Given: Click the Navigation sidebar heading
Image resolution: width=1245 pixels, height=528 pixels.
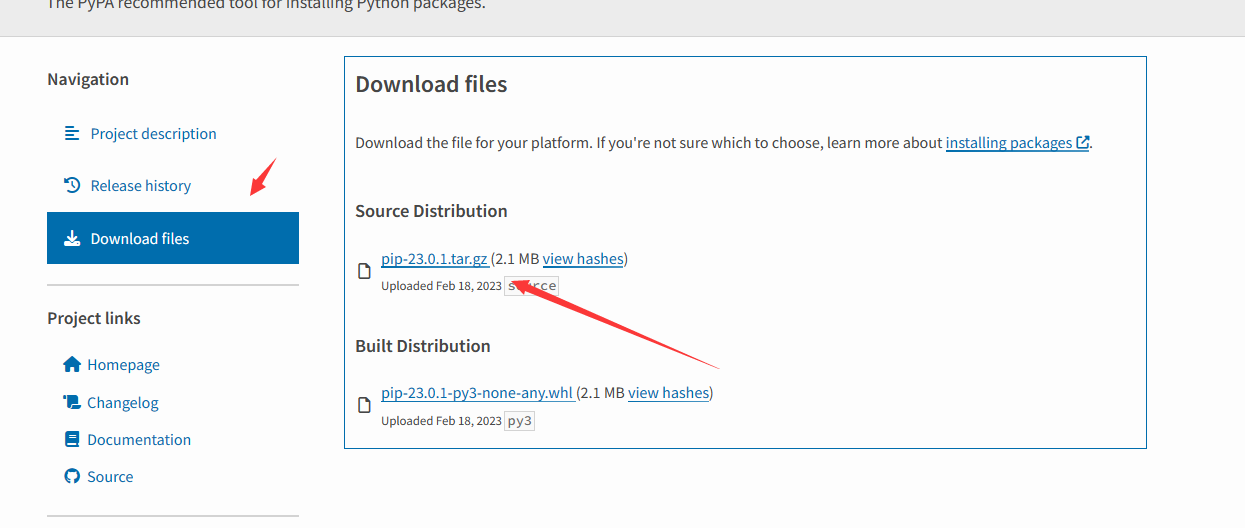Looking at the screenshot, I should point(88,79).
